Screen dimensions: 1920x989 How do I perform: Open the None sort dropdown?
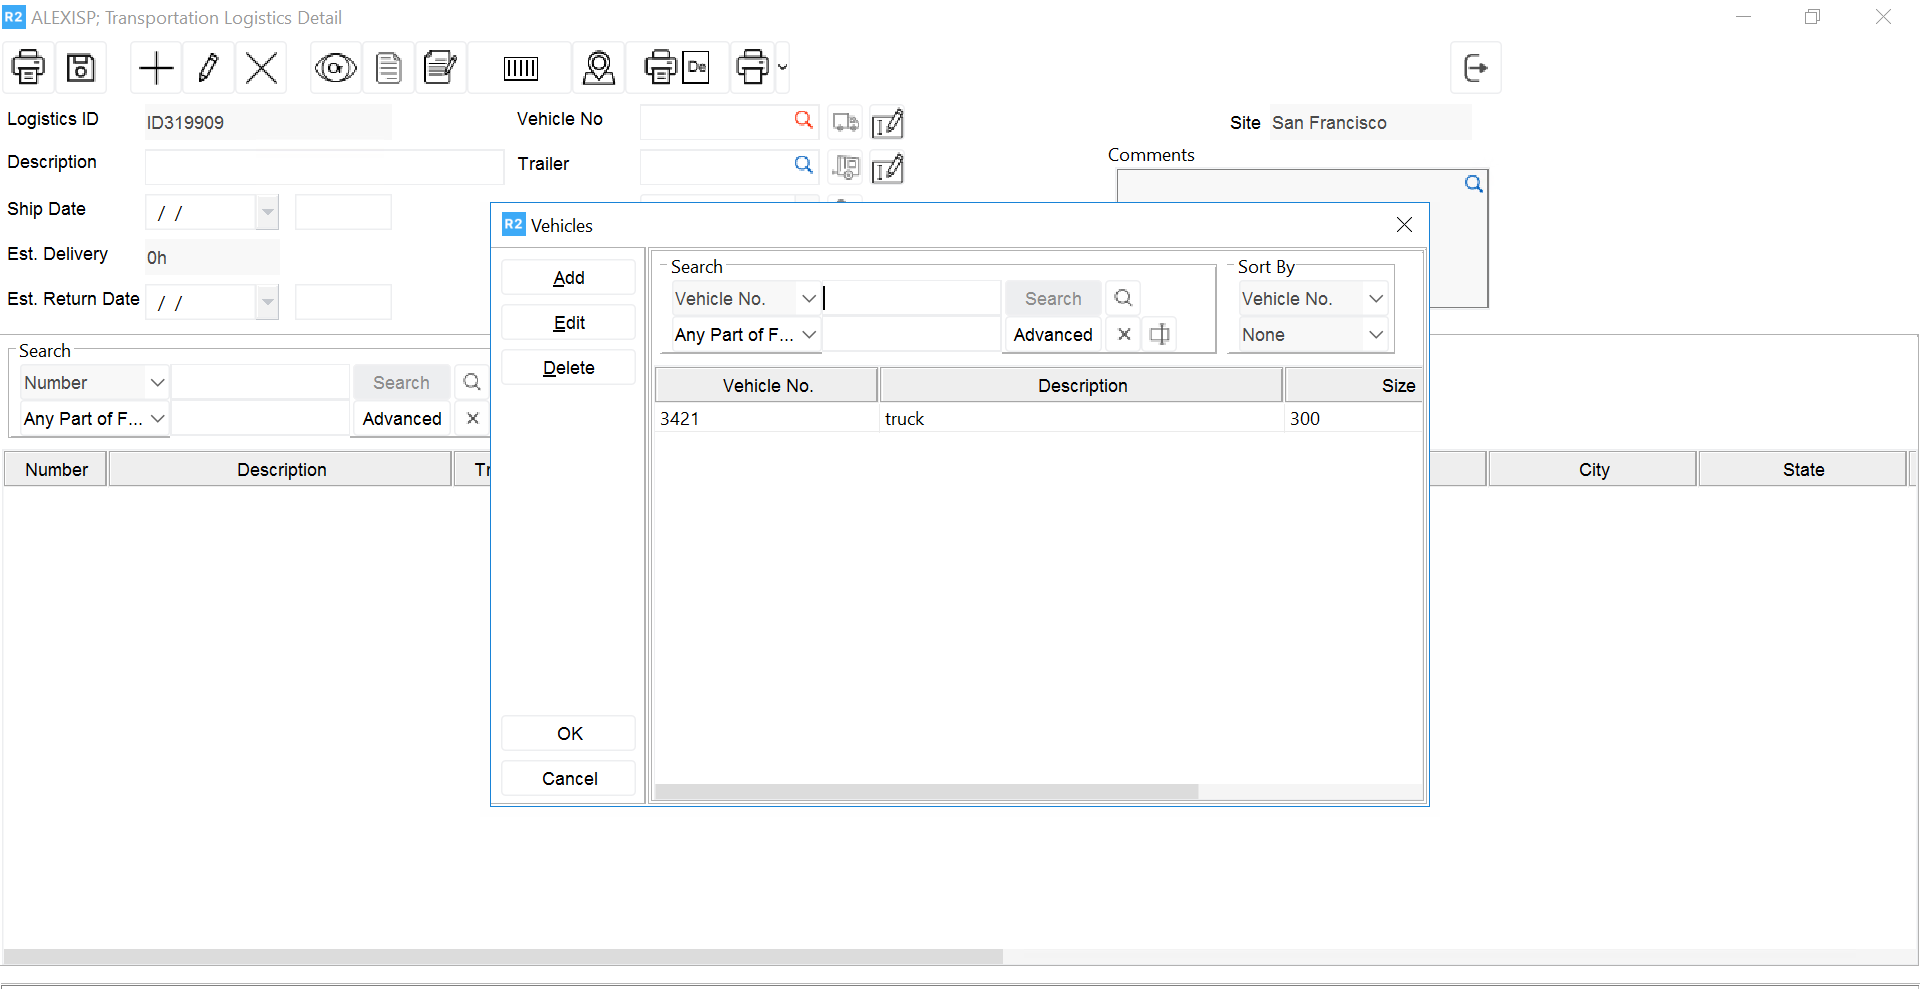point(1376,335)
